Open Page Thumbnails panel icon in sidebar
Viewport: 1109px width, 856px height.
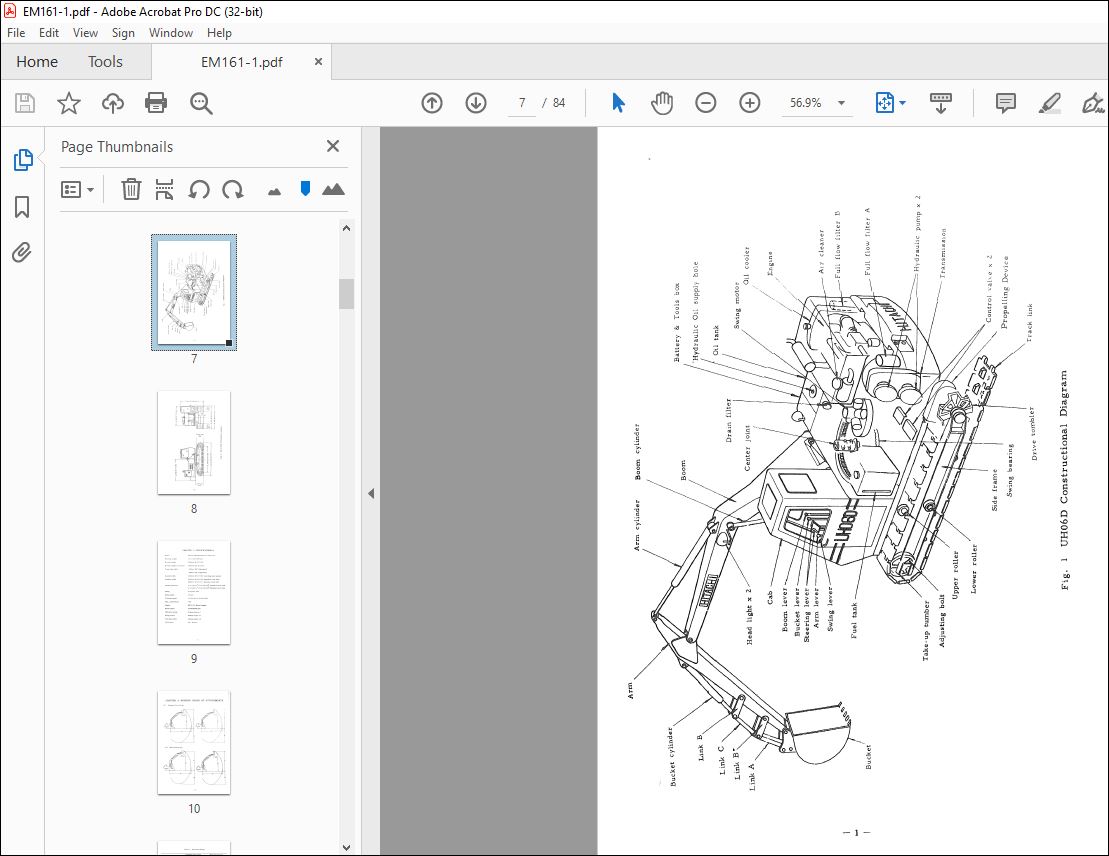[x=23, y=160]
